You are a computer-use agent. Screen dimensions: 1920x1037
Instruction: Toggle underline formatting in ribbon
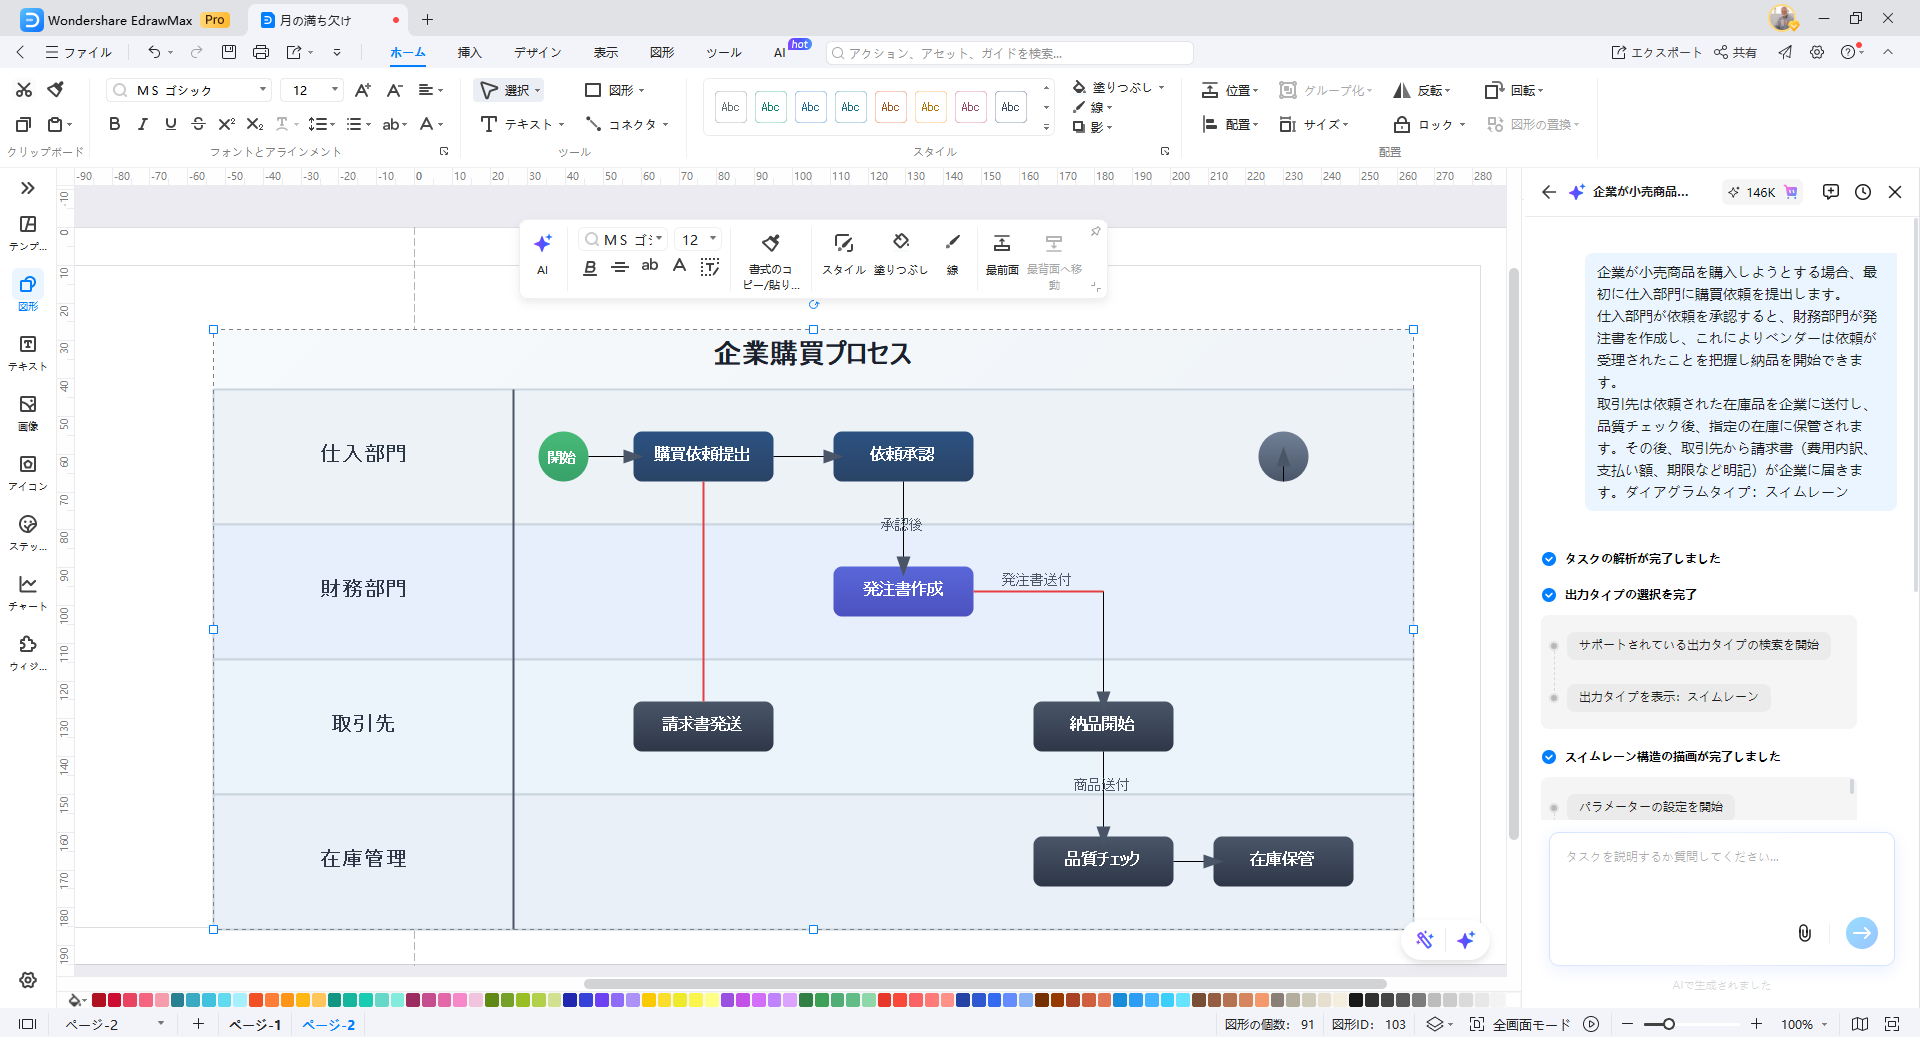pos(170,124)
